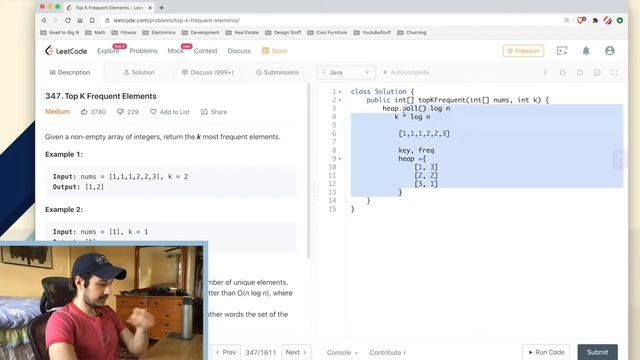Click Run Code
This screenshot has width=640, height=360.
pyautogui.click(x=546, y=352)
